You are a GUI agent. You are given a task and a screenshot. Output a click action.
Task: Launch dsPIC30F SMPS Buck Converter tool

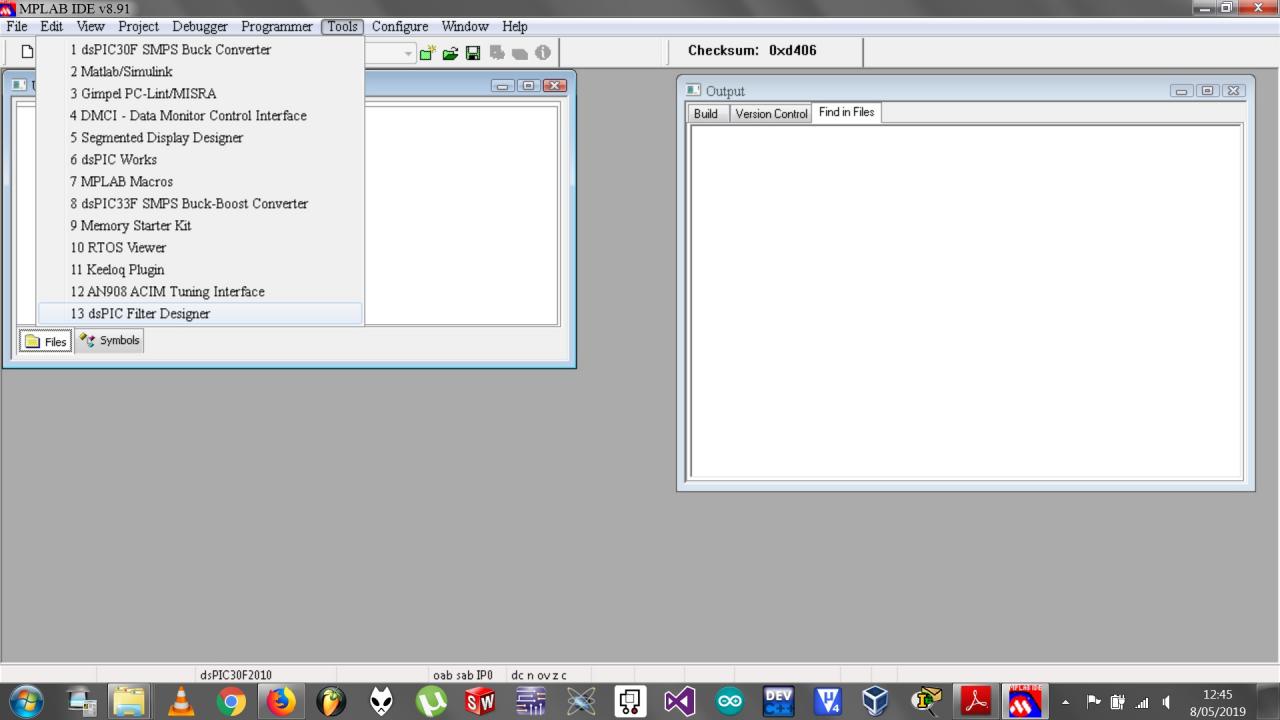(x=200, y=50)
